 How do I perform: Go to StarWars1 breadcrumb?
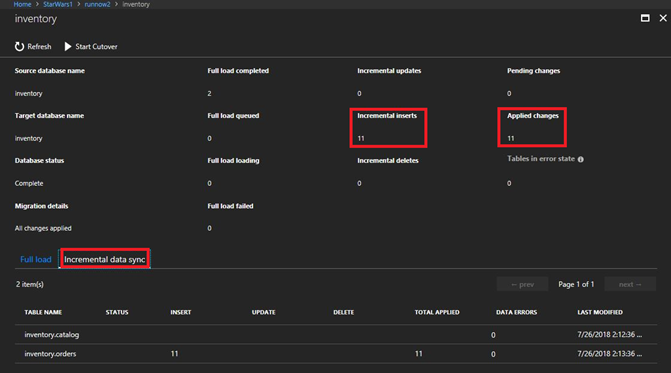pos(58,4)
